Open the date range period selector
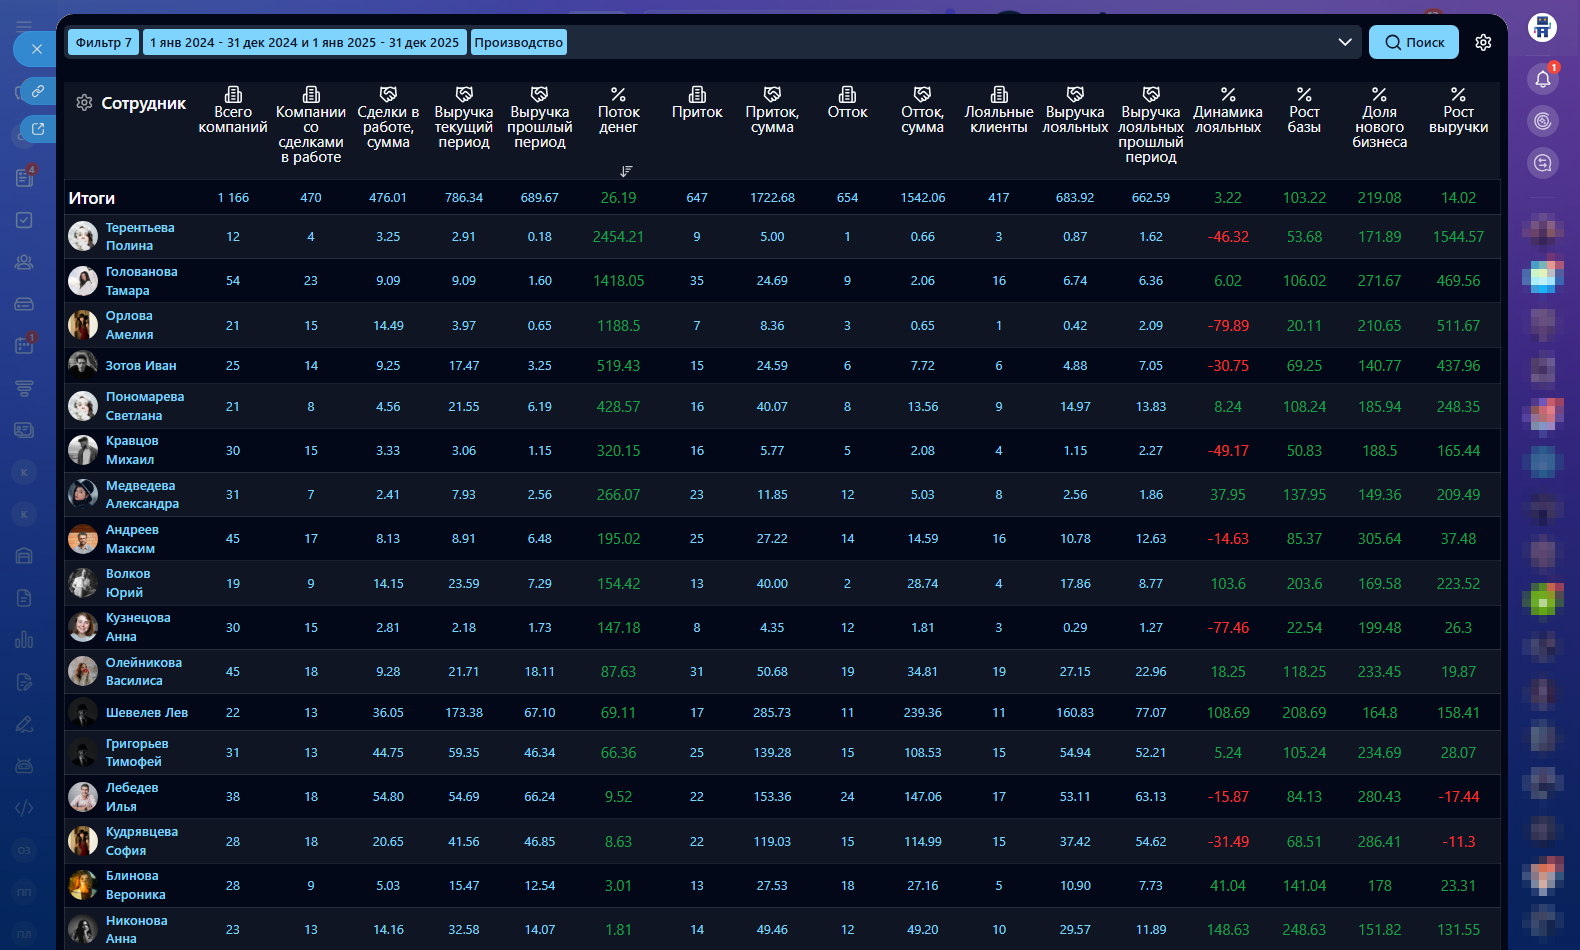The width and height of the screenshot is (1580, 950). [x=304, y=42]
